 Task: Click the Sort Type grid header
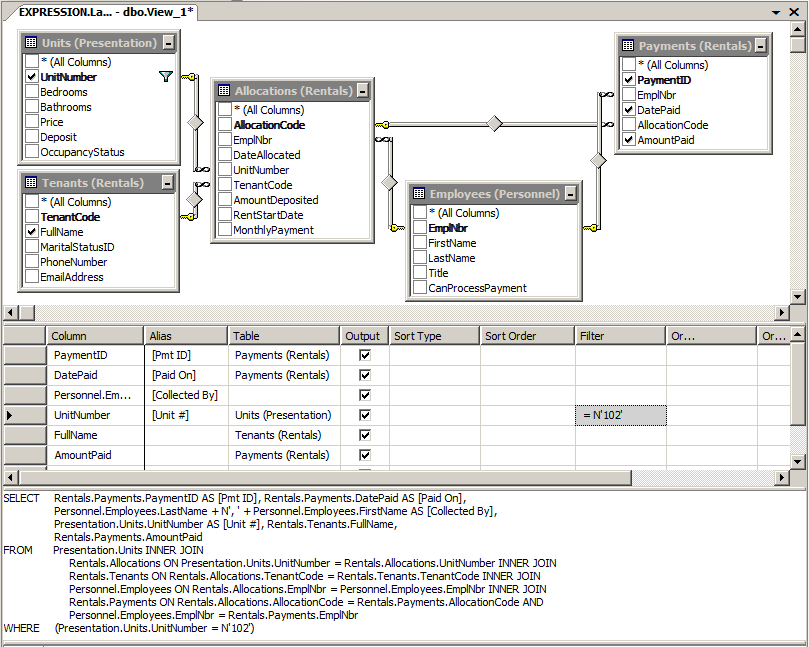pyautogui.click(x=434, y=336)
